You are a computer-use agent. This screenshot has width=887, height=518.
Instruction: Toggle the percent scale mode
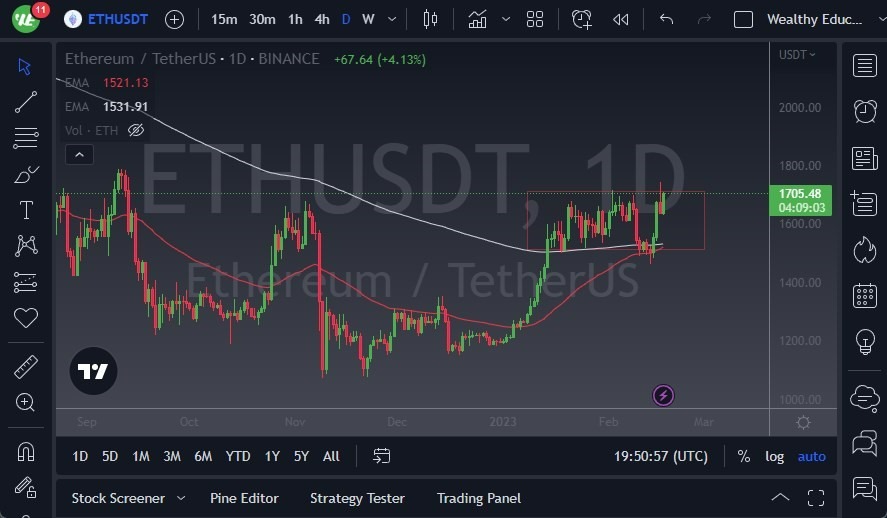point(743,456)
